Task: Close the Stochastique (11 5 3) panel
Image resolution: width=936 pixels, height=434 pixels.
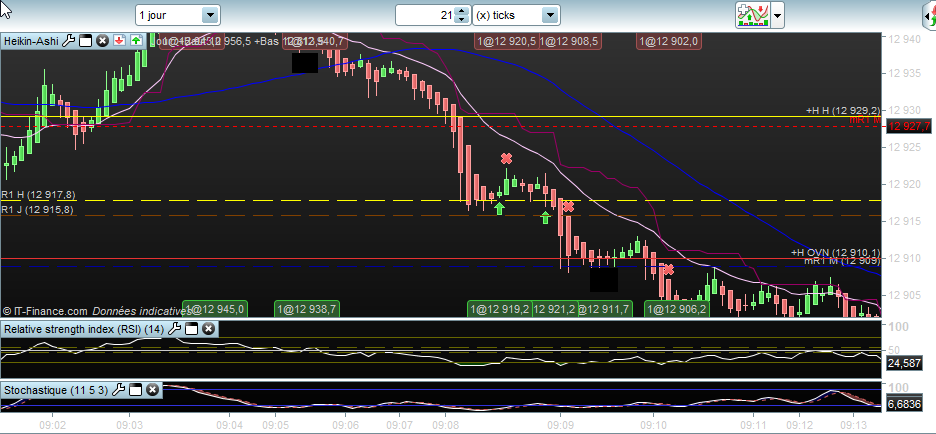Action: tap(152, 390)
